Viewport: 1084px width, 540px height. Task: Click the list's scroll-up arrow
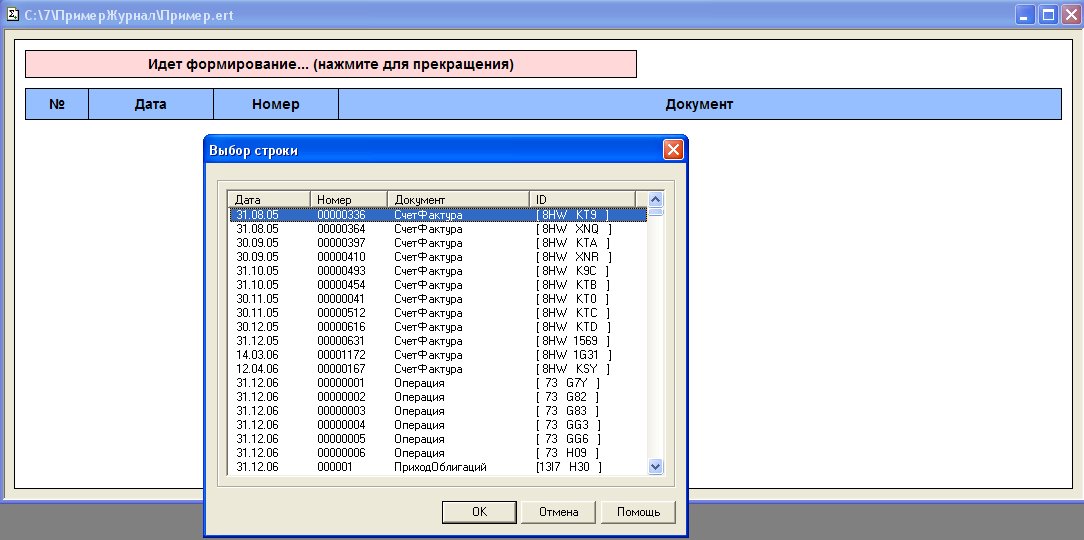(656, 199)
